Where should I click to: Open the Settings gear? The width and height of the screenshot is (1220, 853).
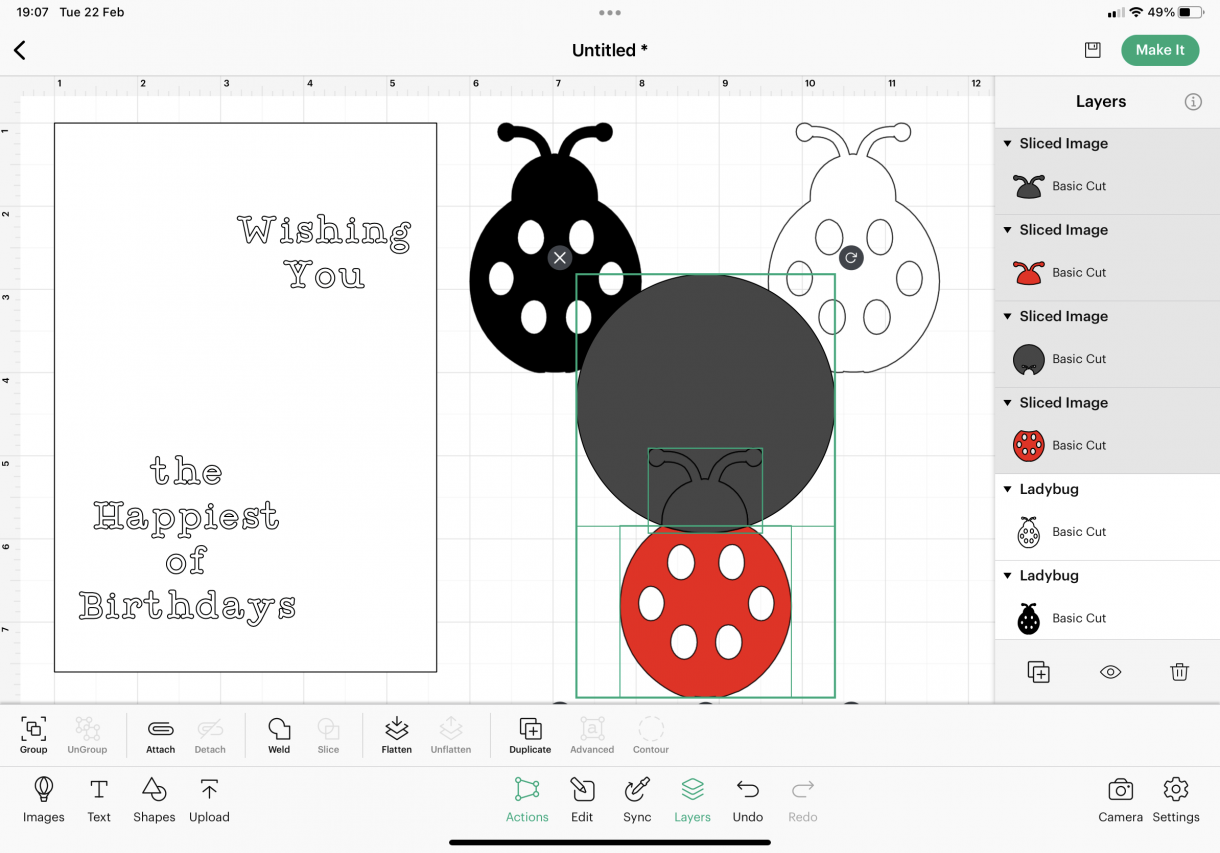(1176, 800)
